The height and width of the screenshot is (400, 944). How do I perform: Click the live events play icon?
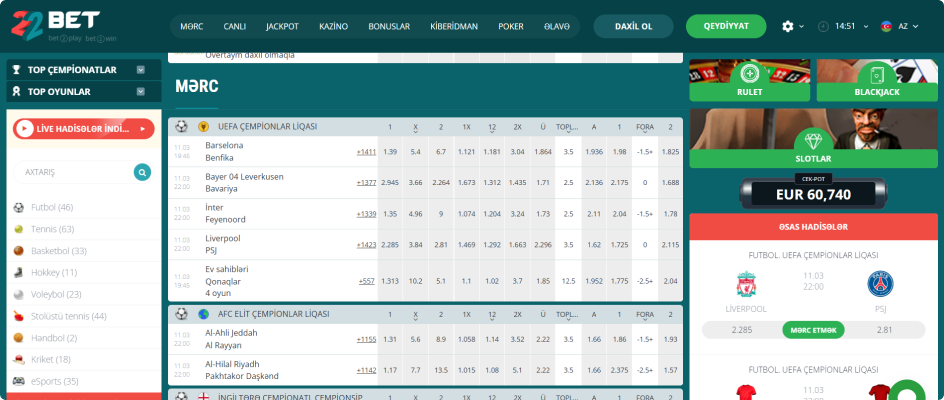click(x=24, y=128)
